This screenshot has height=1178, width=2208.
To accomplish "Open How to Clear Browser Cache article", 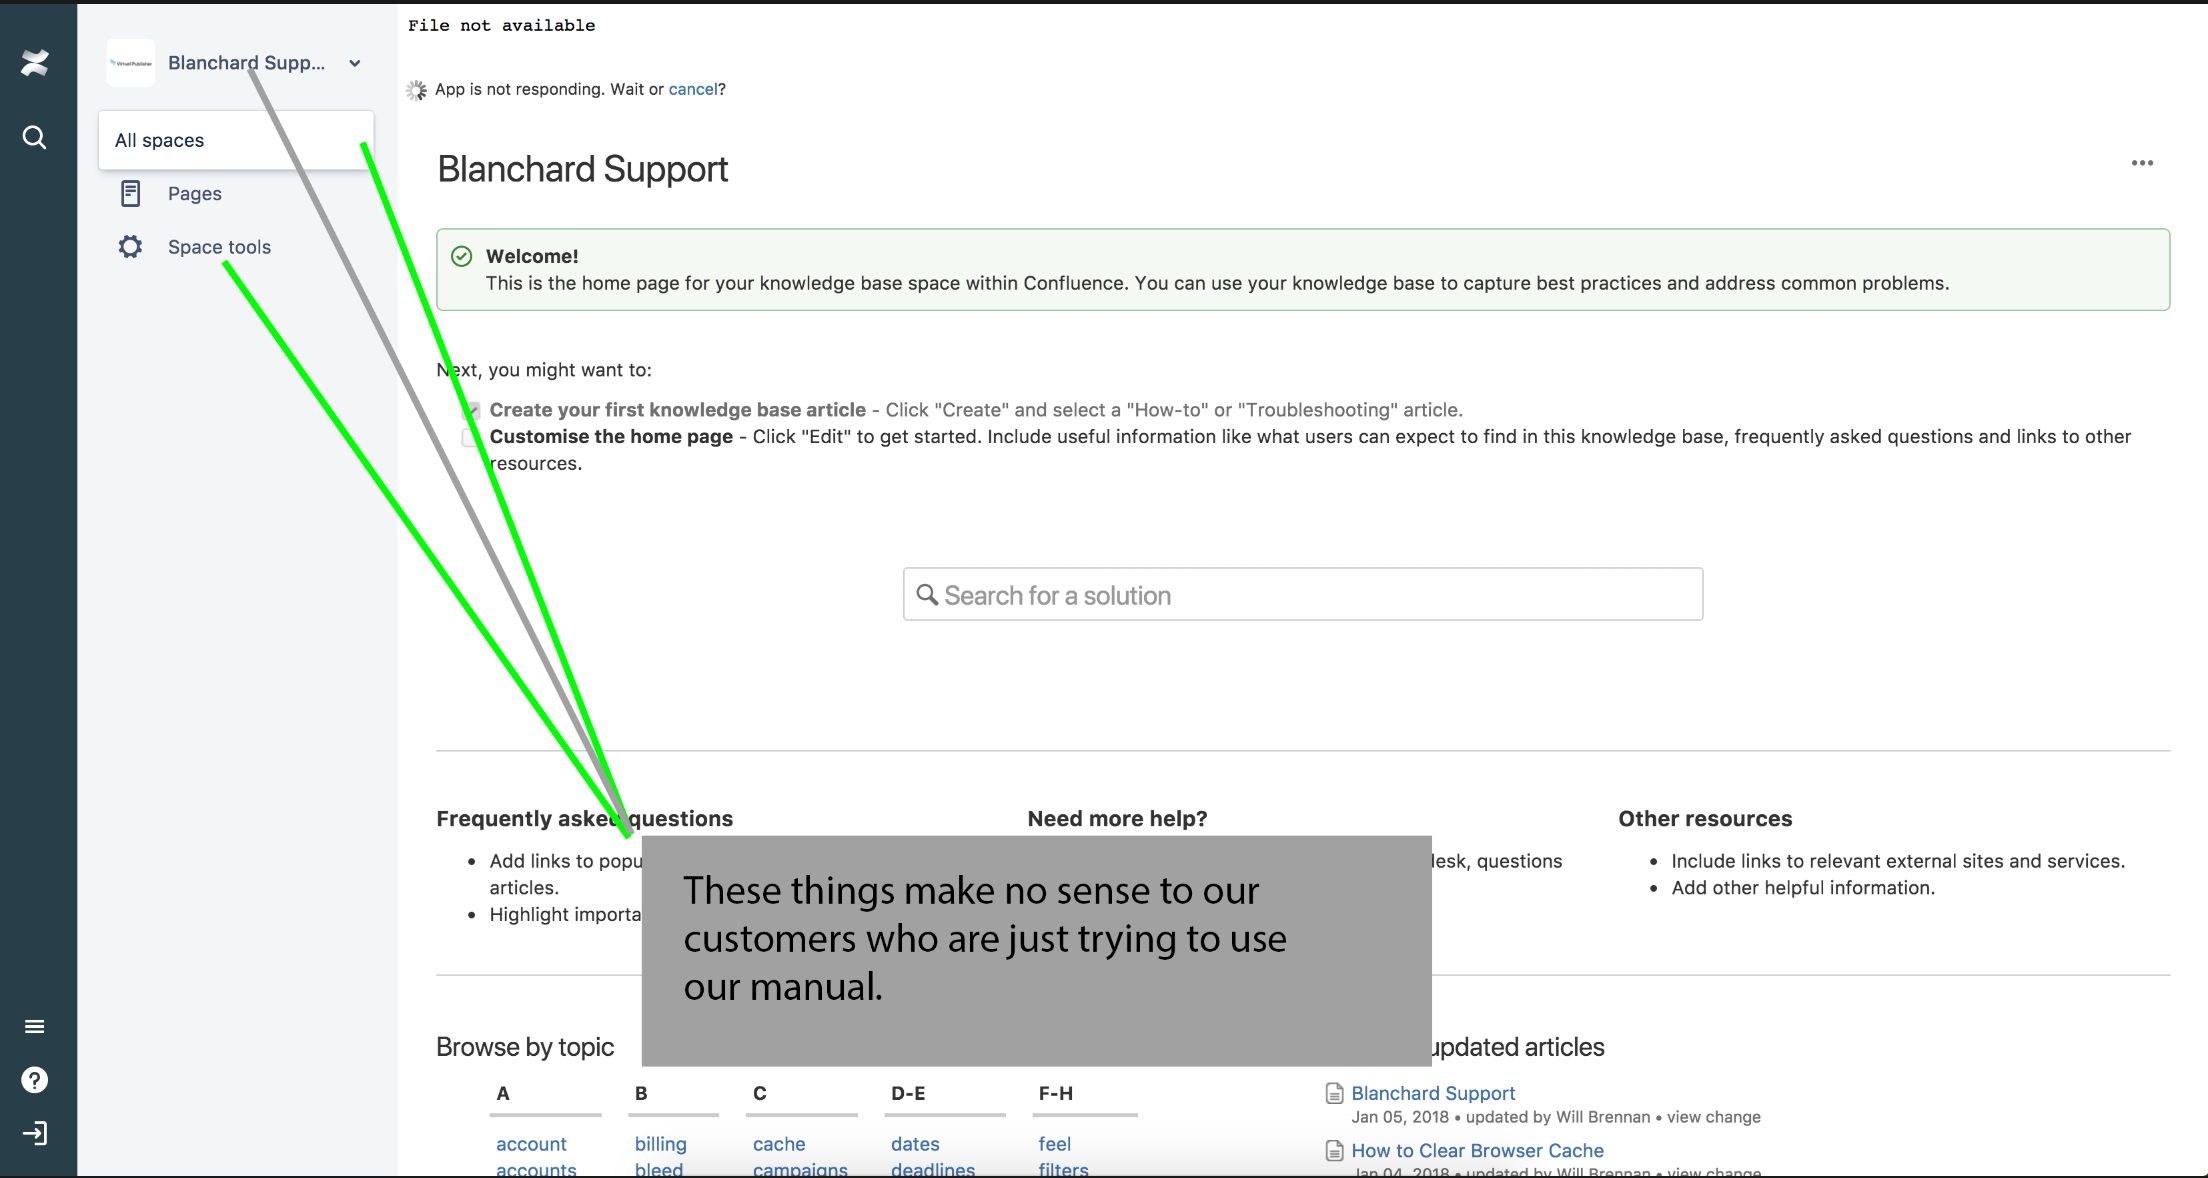I will click(x=1477, y=1151).
